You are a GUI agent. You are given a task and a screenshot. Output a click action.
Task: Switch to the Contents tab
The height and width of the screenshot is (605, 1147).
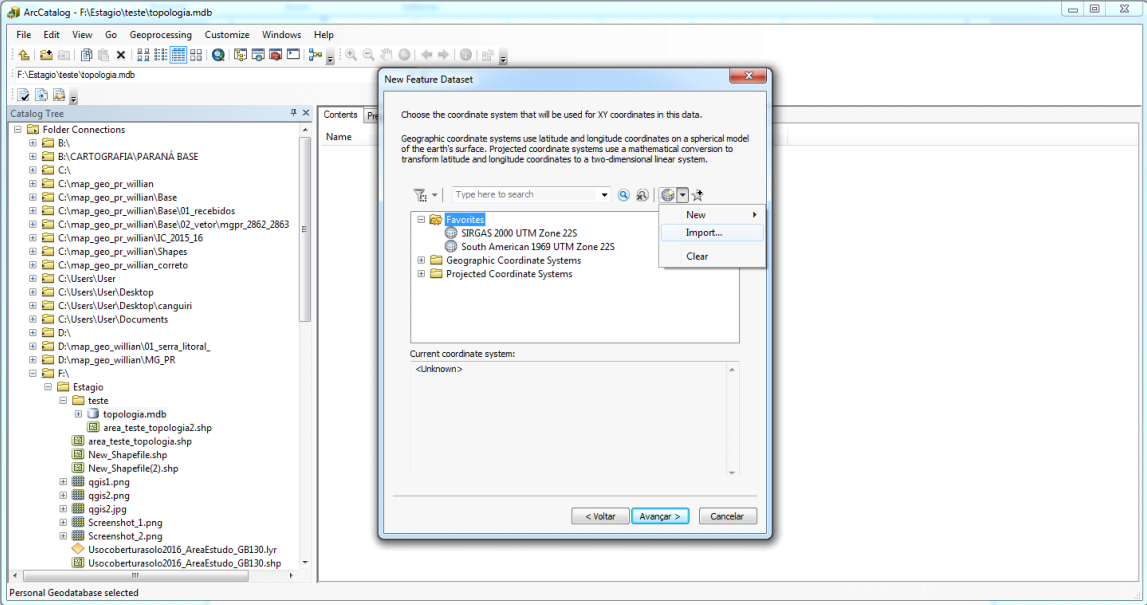(x=340, y=115)
